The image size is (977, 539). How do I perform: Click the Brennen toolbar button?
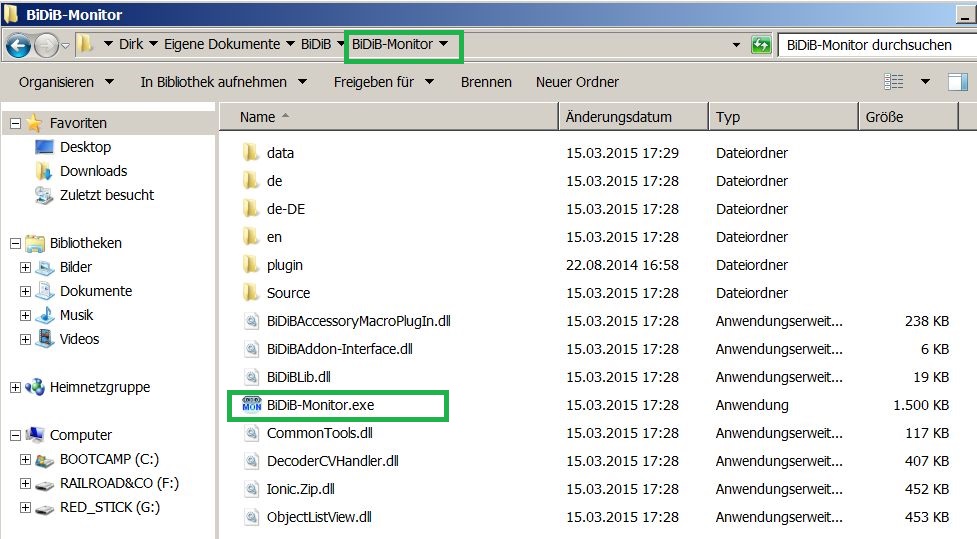pos(486,82)
